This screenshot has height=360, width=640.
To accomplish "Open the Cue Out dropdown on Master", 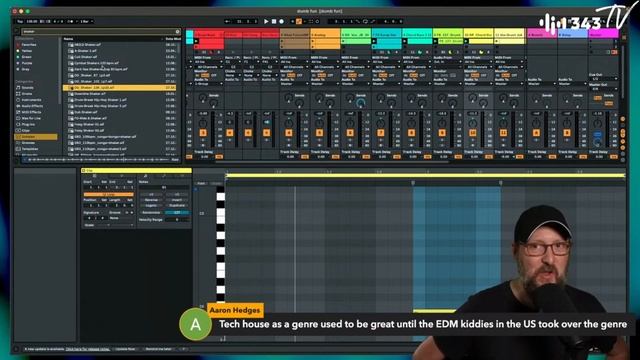I will click(603, 79).
